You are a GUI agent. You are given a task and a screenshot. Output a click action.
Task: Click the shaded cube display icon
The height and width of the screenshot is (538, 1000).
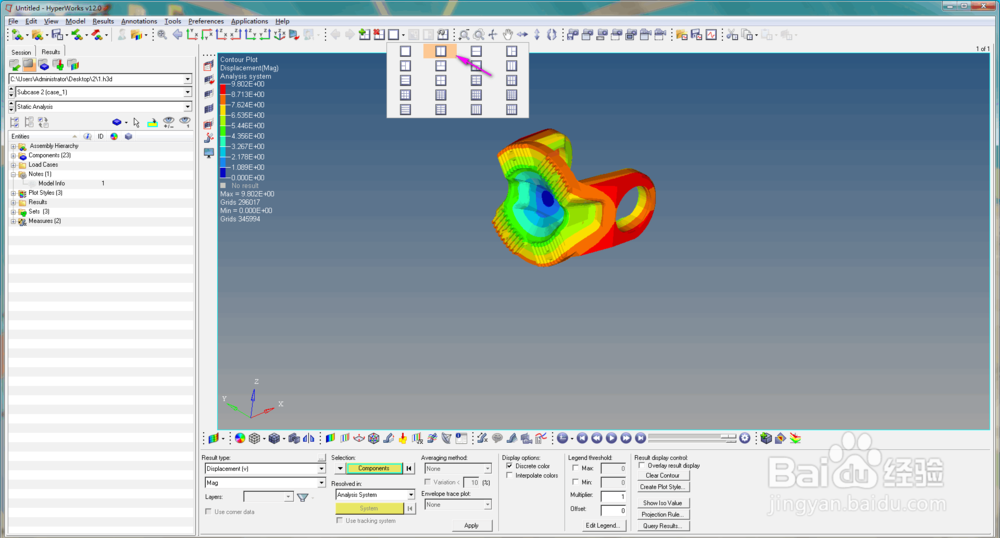(274, 439)
